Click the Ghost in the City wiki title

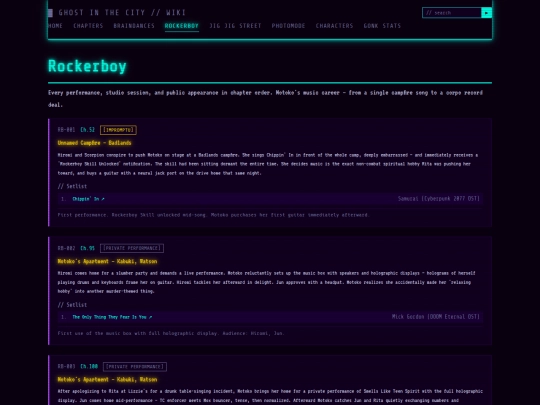122,13
